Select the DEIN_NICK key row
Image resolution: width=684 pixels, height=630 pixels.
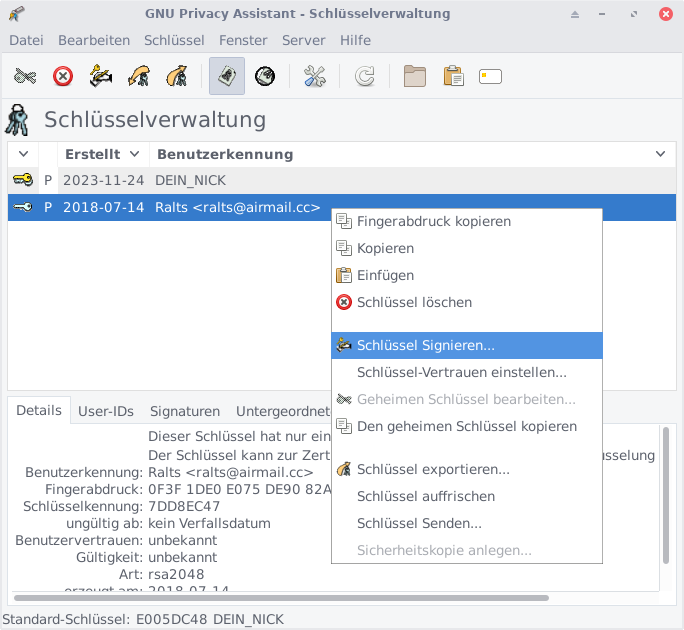[190, 181]
